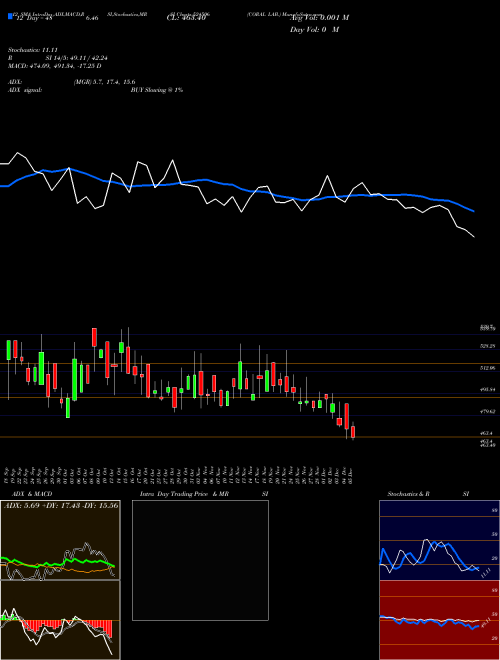Screen dimensions: 500x660
Task: Click the blue 12-day SMA legend square
Action: point(10,16)
